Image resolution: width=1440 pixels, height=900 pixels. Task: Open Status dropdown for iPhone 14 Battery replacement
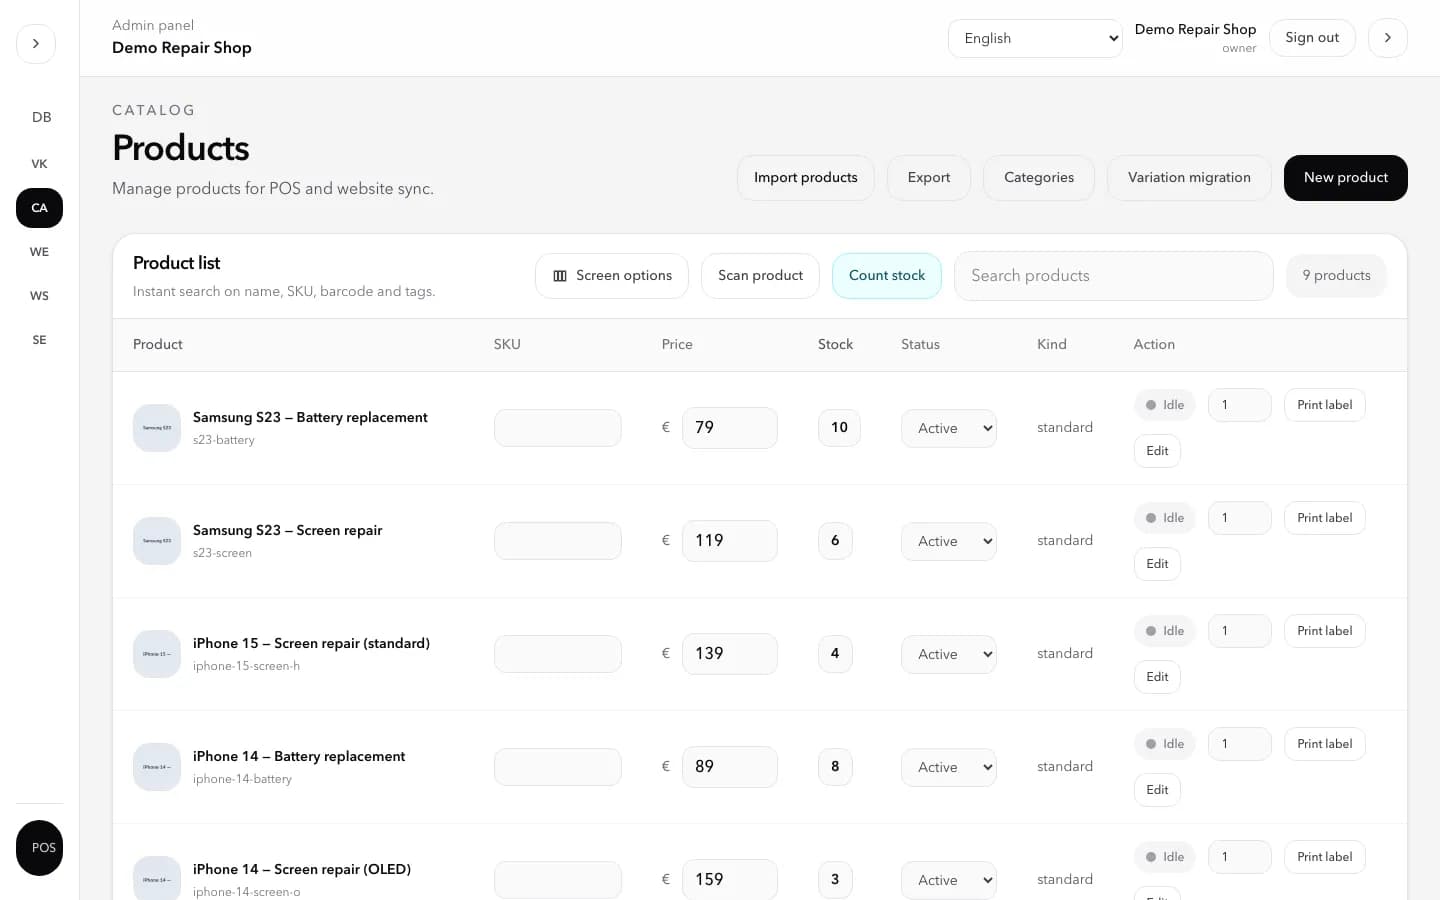pyautogui.click(x=949, y=767)
